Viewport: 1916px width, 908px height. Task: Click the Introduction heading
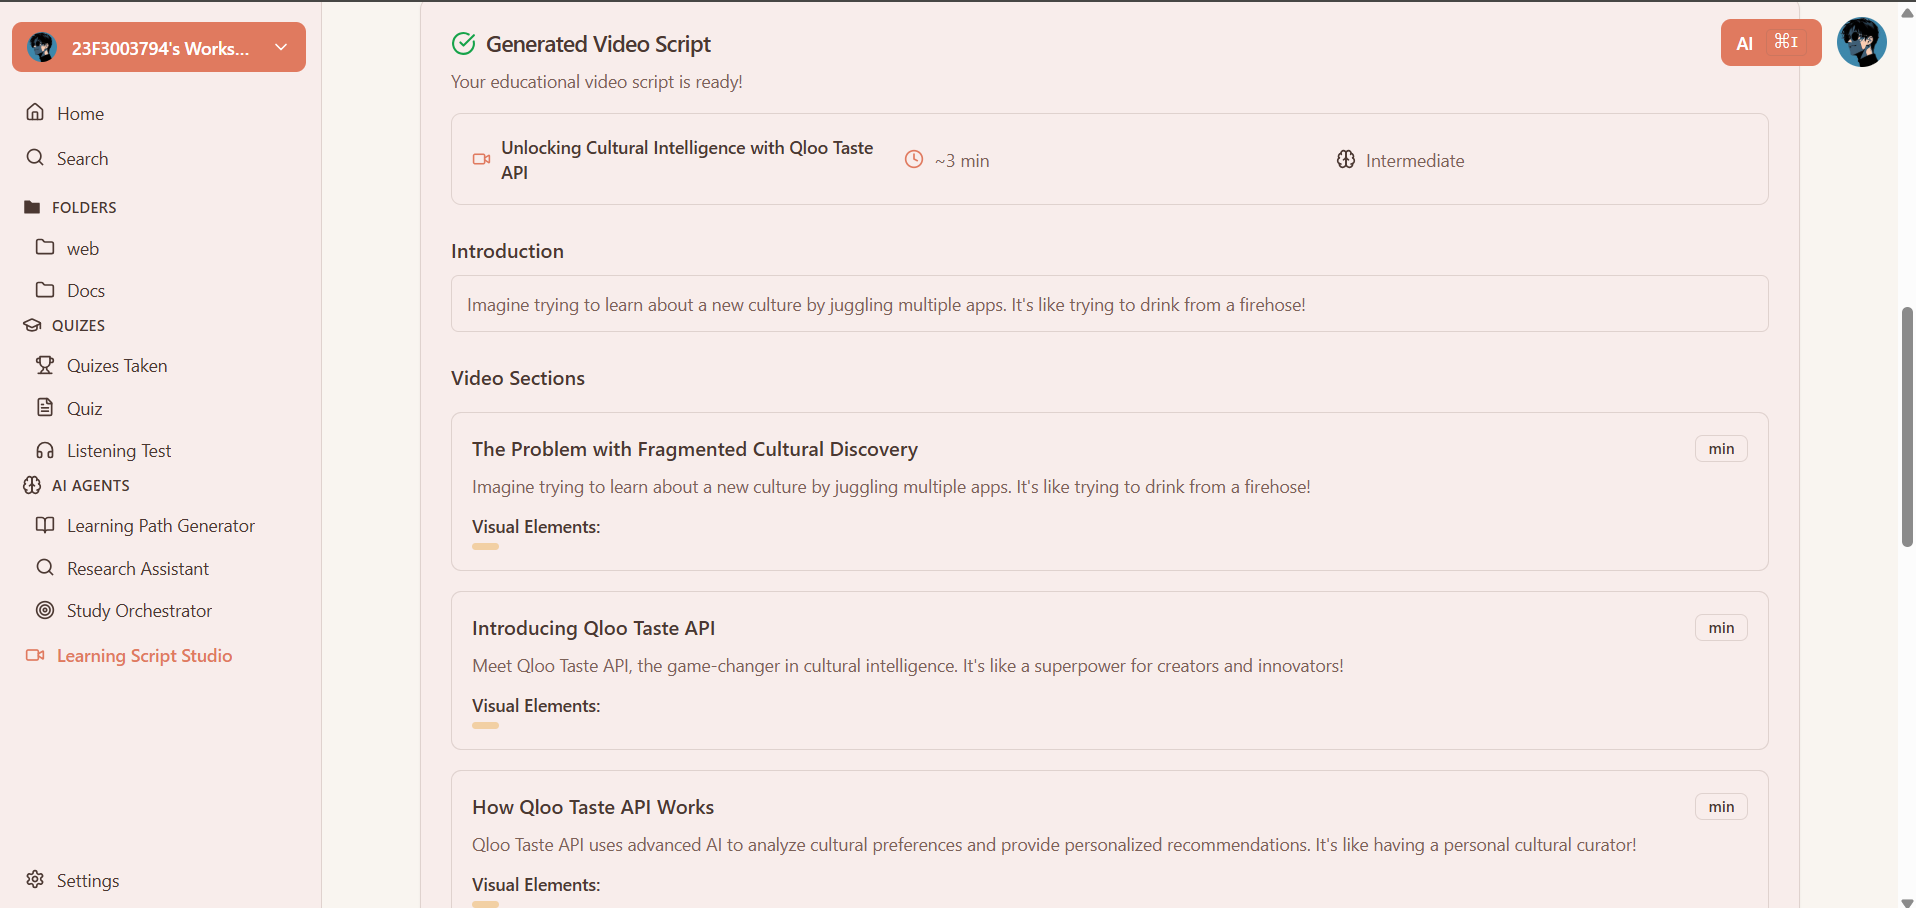tap(507, 251)
